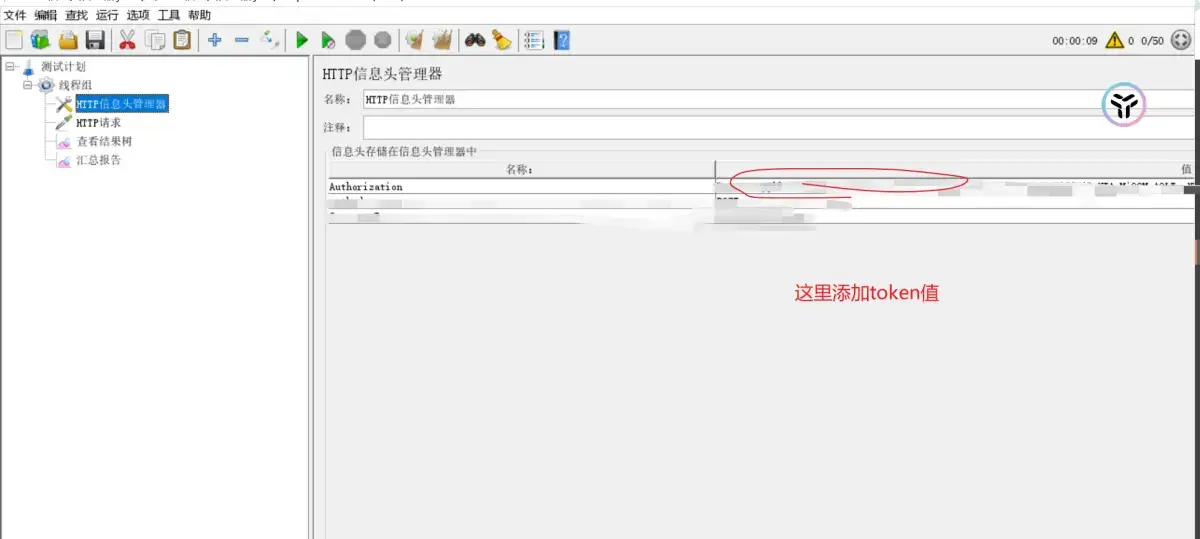
Task: Click the blue plus Add icon
Action: (x=214, y=40)
